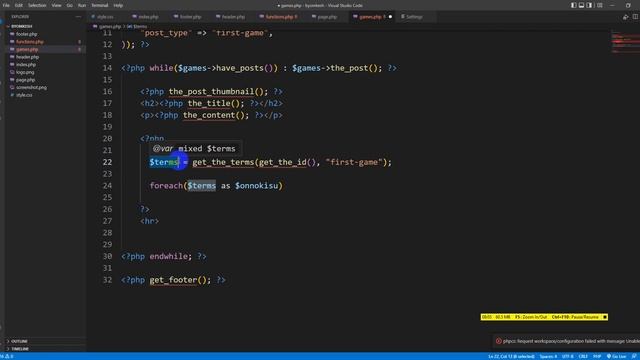Switch to the page.php editor tab

pyautogui.click(x=327, y=17)
